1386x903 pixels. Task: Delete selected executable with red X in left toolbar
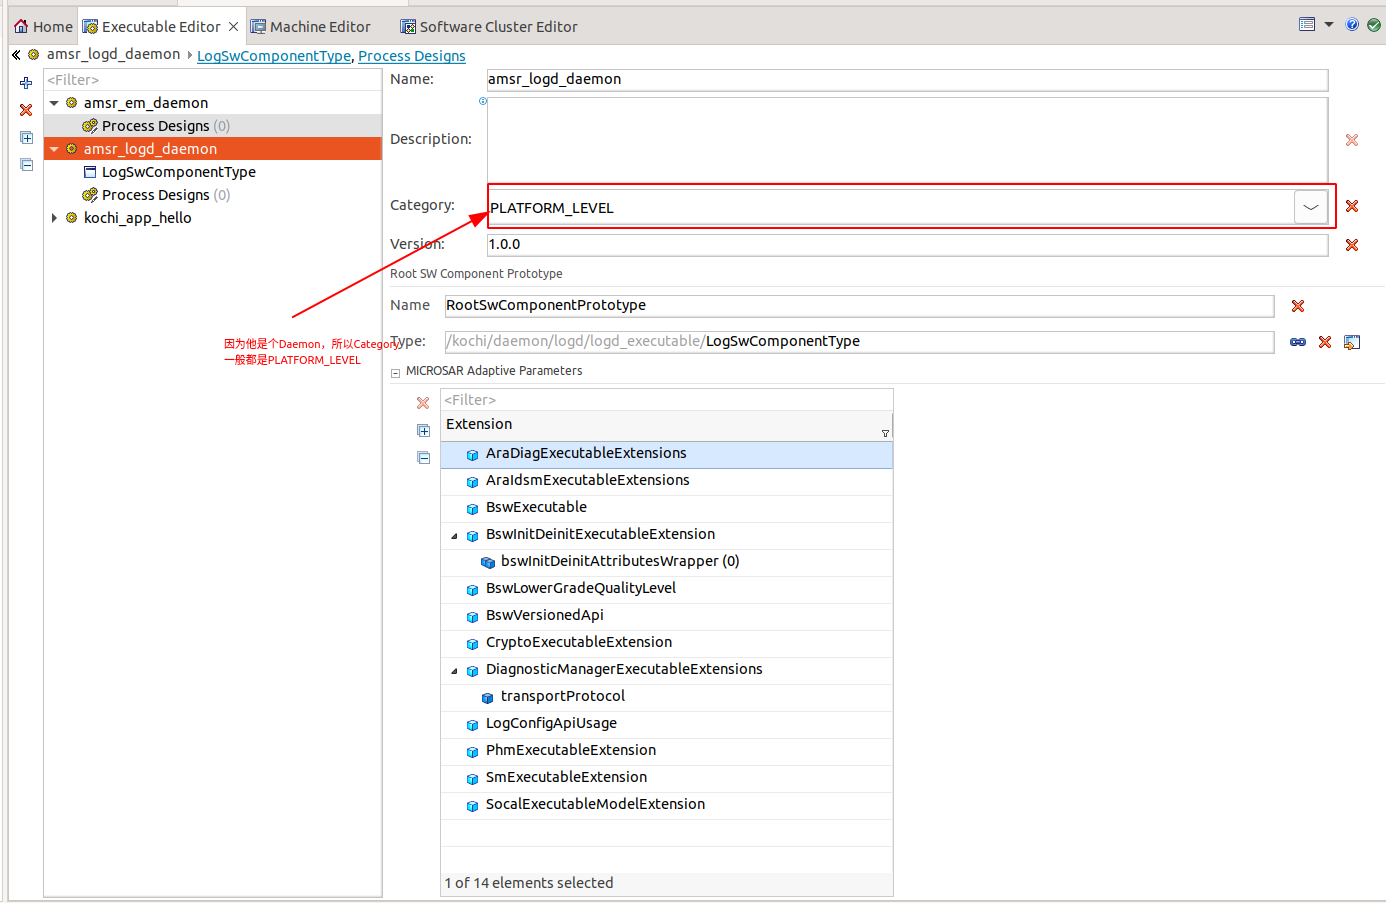[26, 110]
